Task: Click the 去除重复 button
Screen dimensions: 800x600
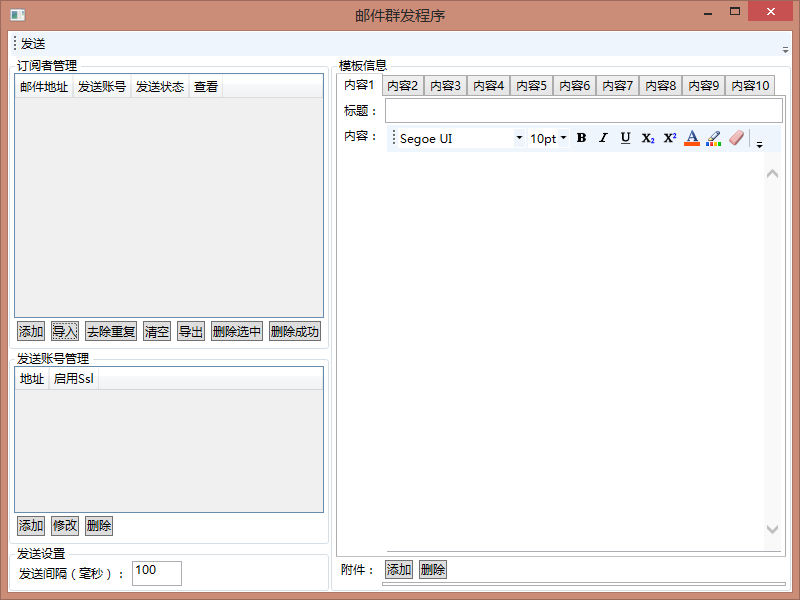Action: 111,332
